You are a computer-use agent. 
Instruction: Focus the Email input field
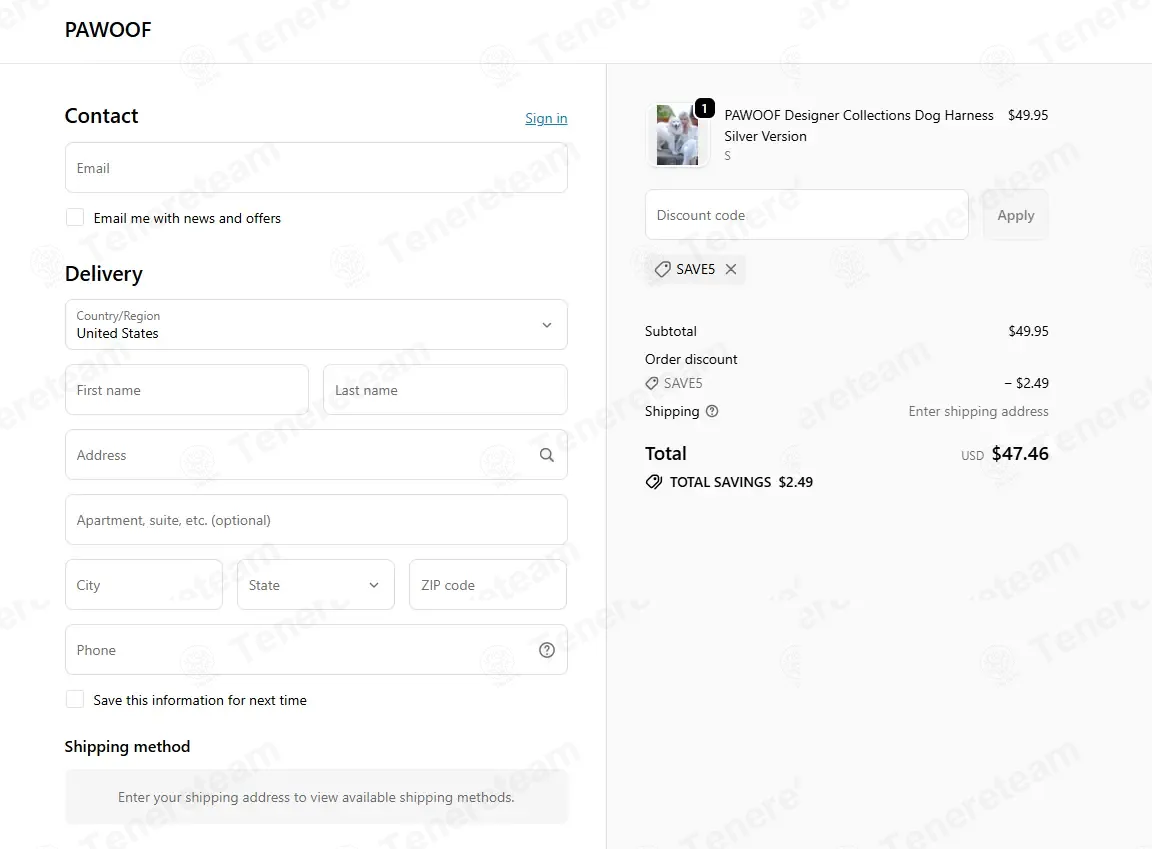(316, 168)
